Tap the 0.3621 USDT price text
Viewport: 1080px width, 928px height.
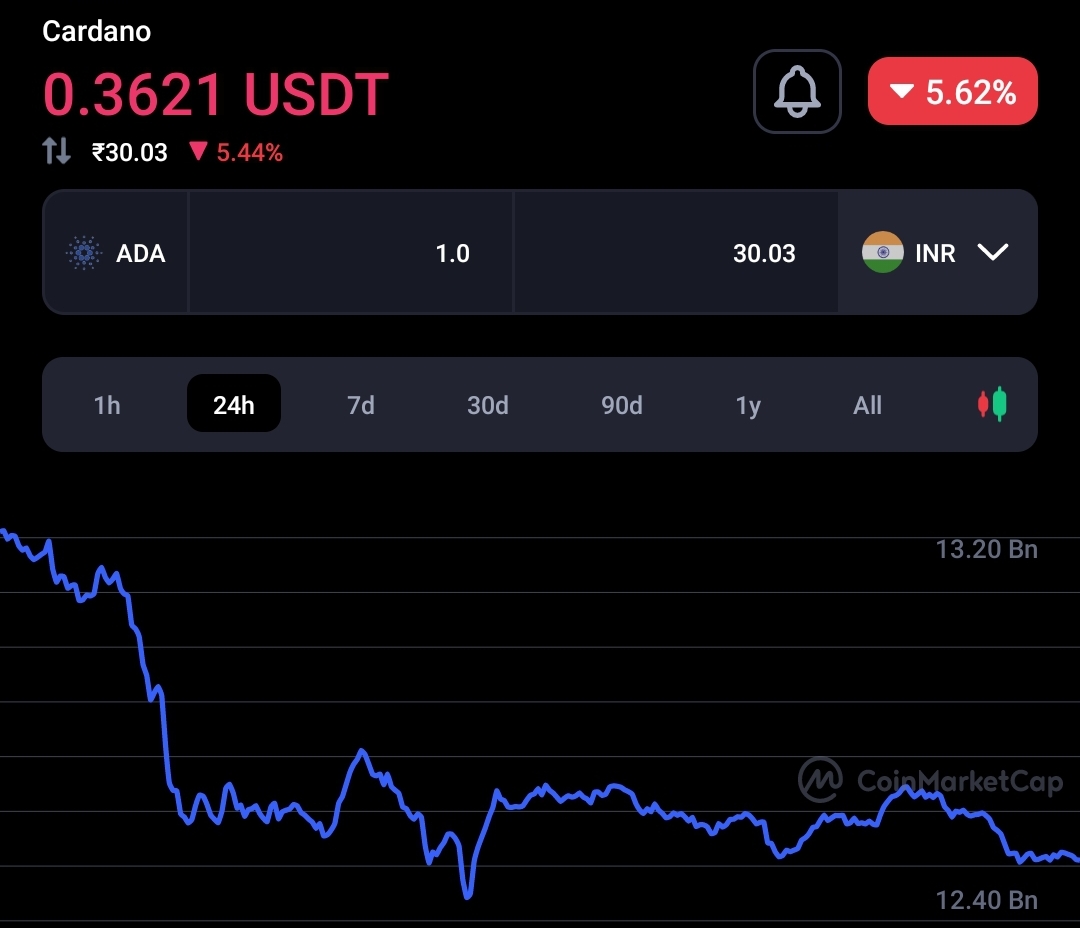point(216,94)
